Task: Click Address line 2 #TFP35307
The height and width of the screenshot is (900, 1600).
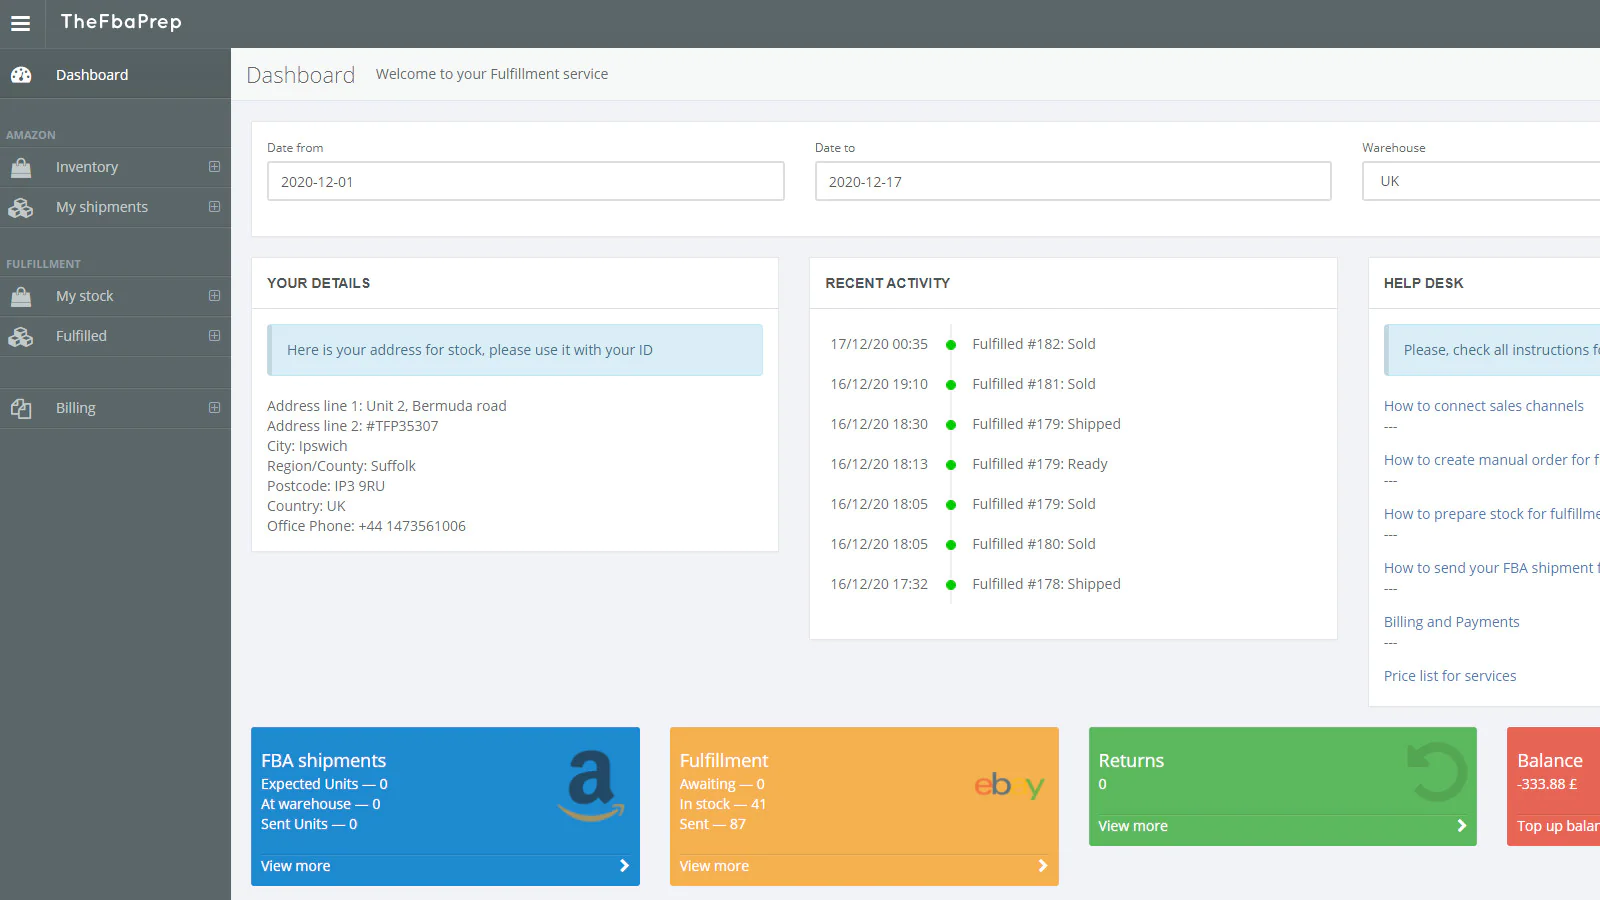Action: [x=352, y=426]
